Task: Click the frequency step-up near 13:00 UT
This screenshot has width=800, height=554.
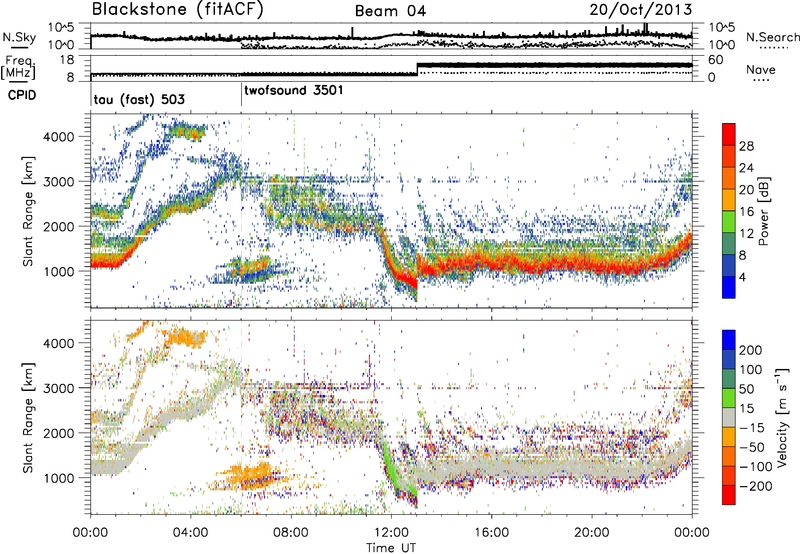Action: click(417, 69)
